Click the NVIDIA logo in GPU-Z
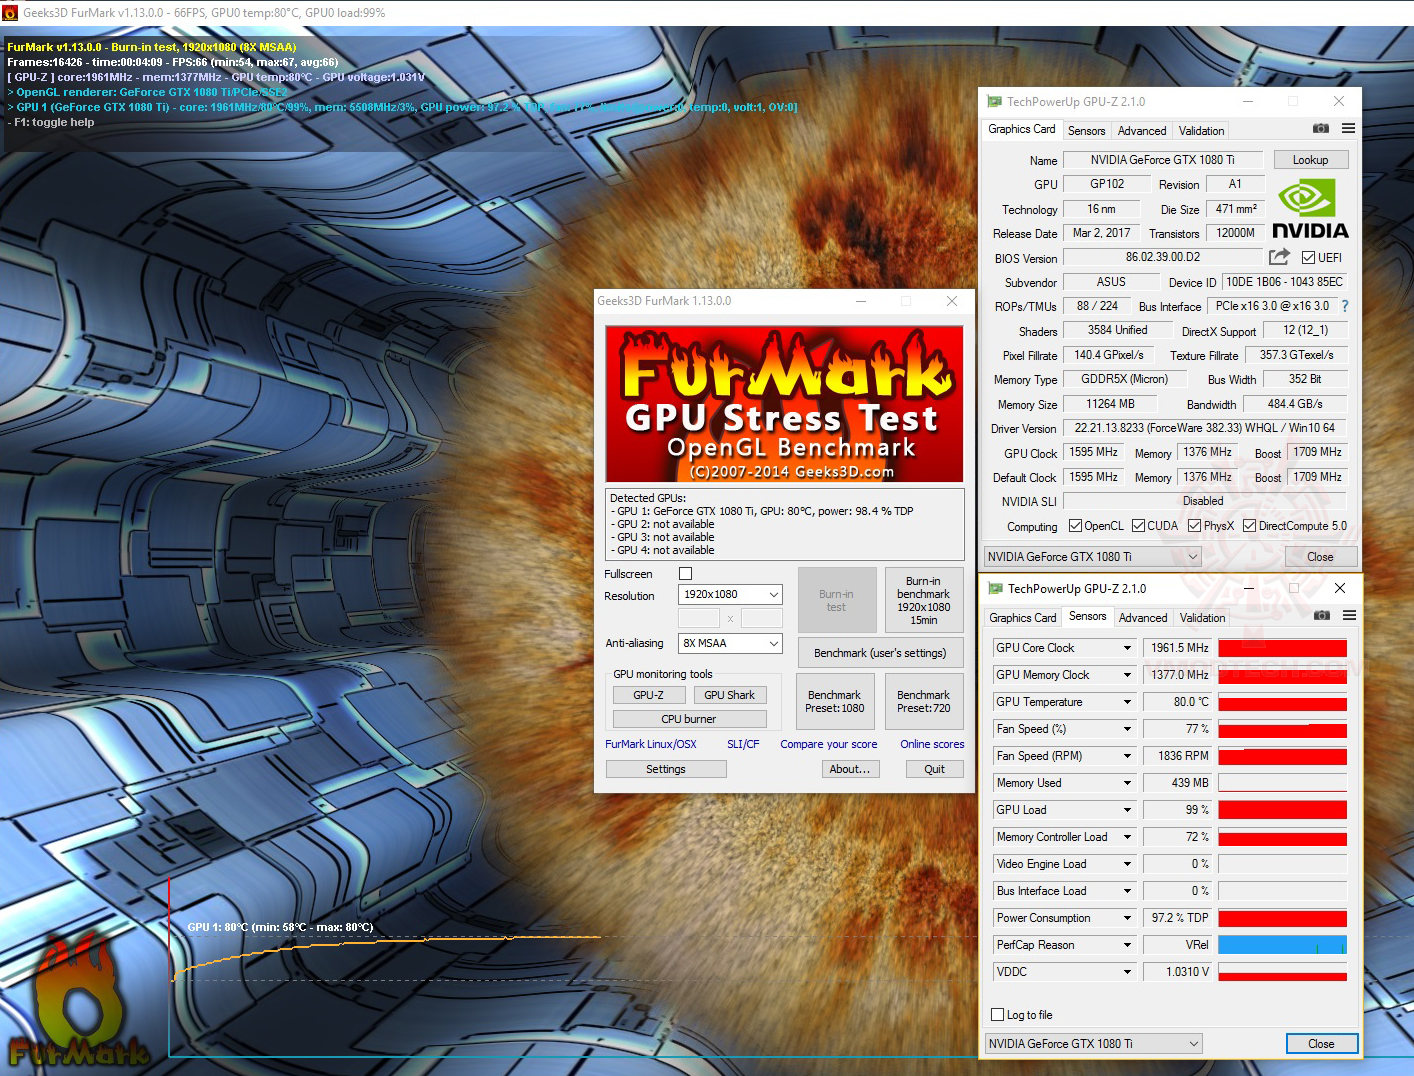 [x=1310, y=209]
